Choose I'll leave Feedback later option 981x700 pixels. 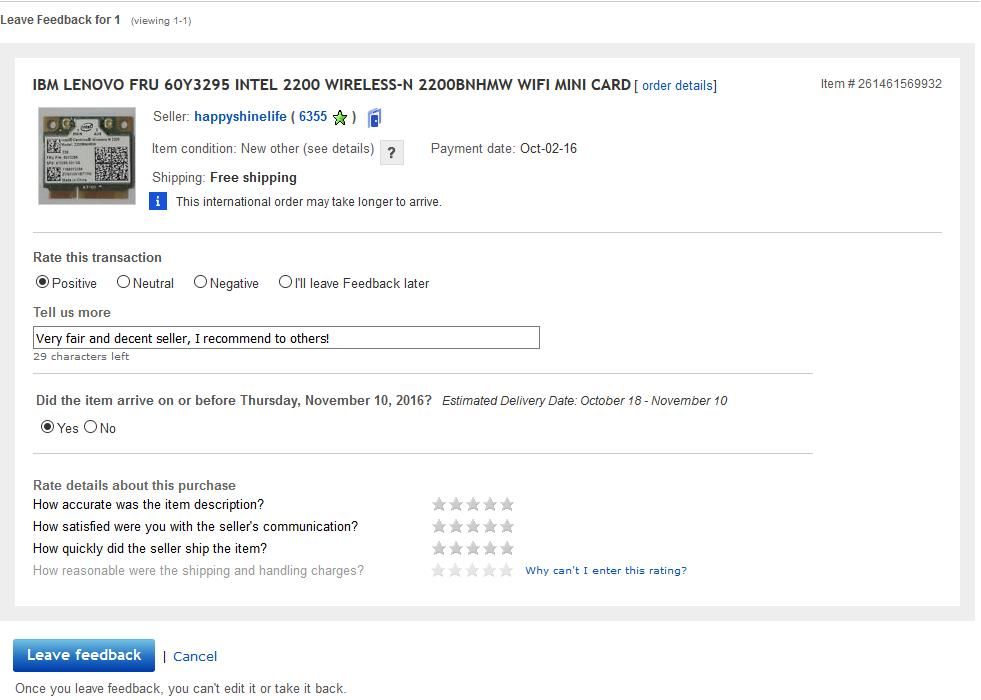pos(285,283)
